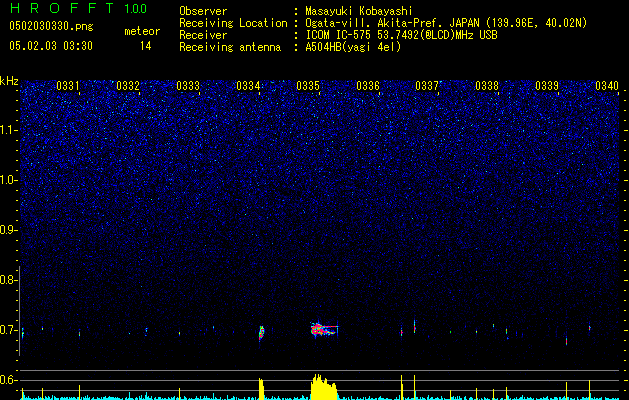Click the meteor count value 14

(146, 46)
